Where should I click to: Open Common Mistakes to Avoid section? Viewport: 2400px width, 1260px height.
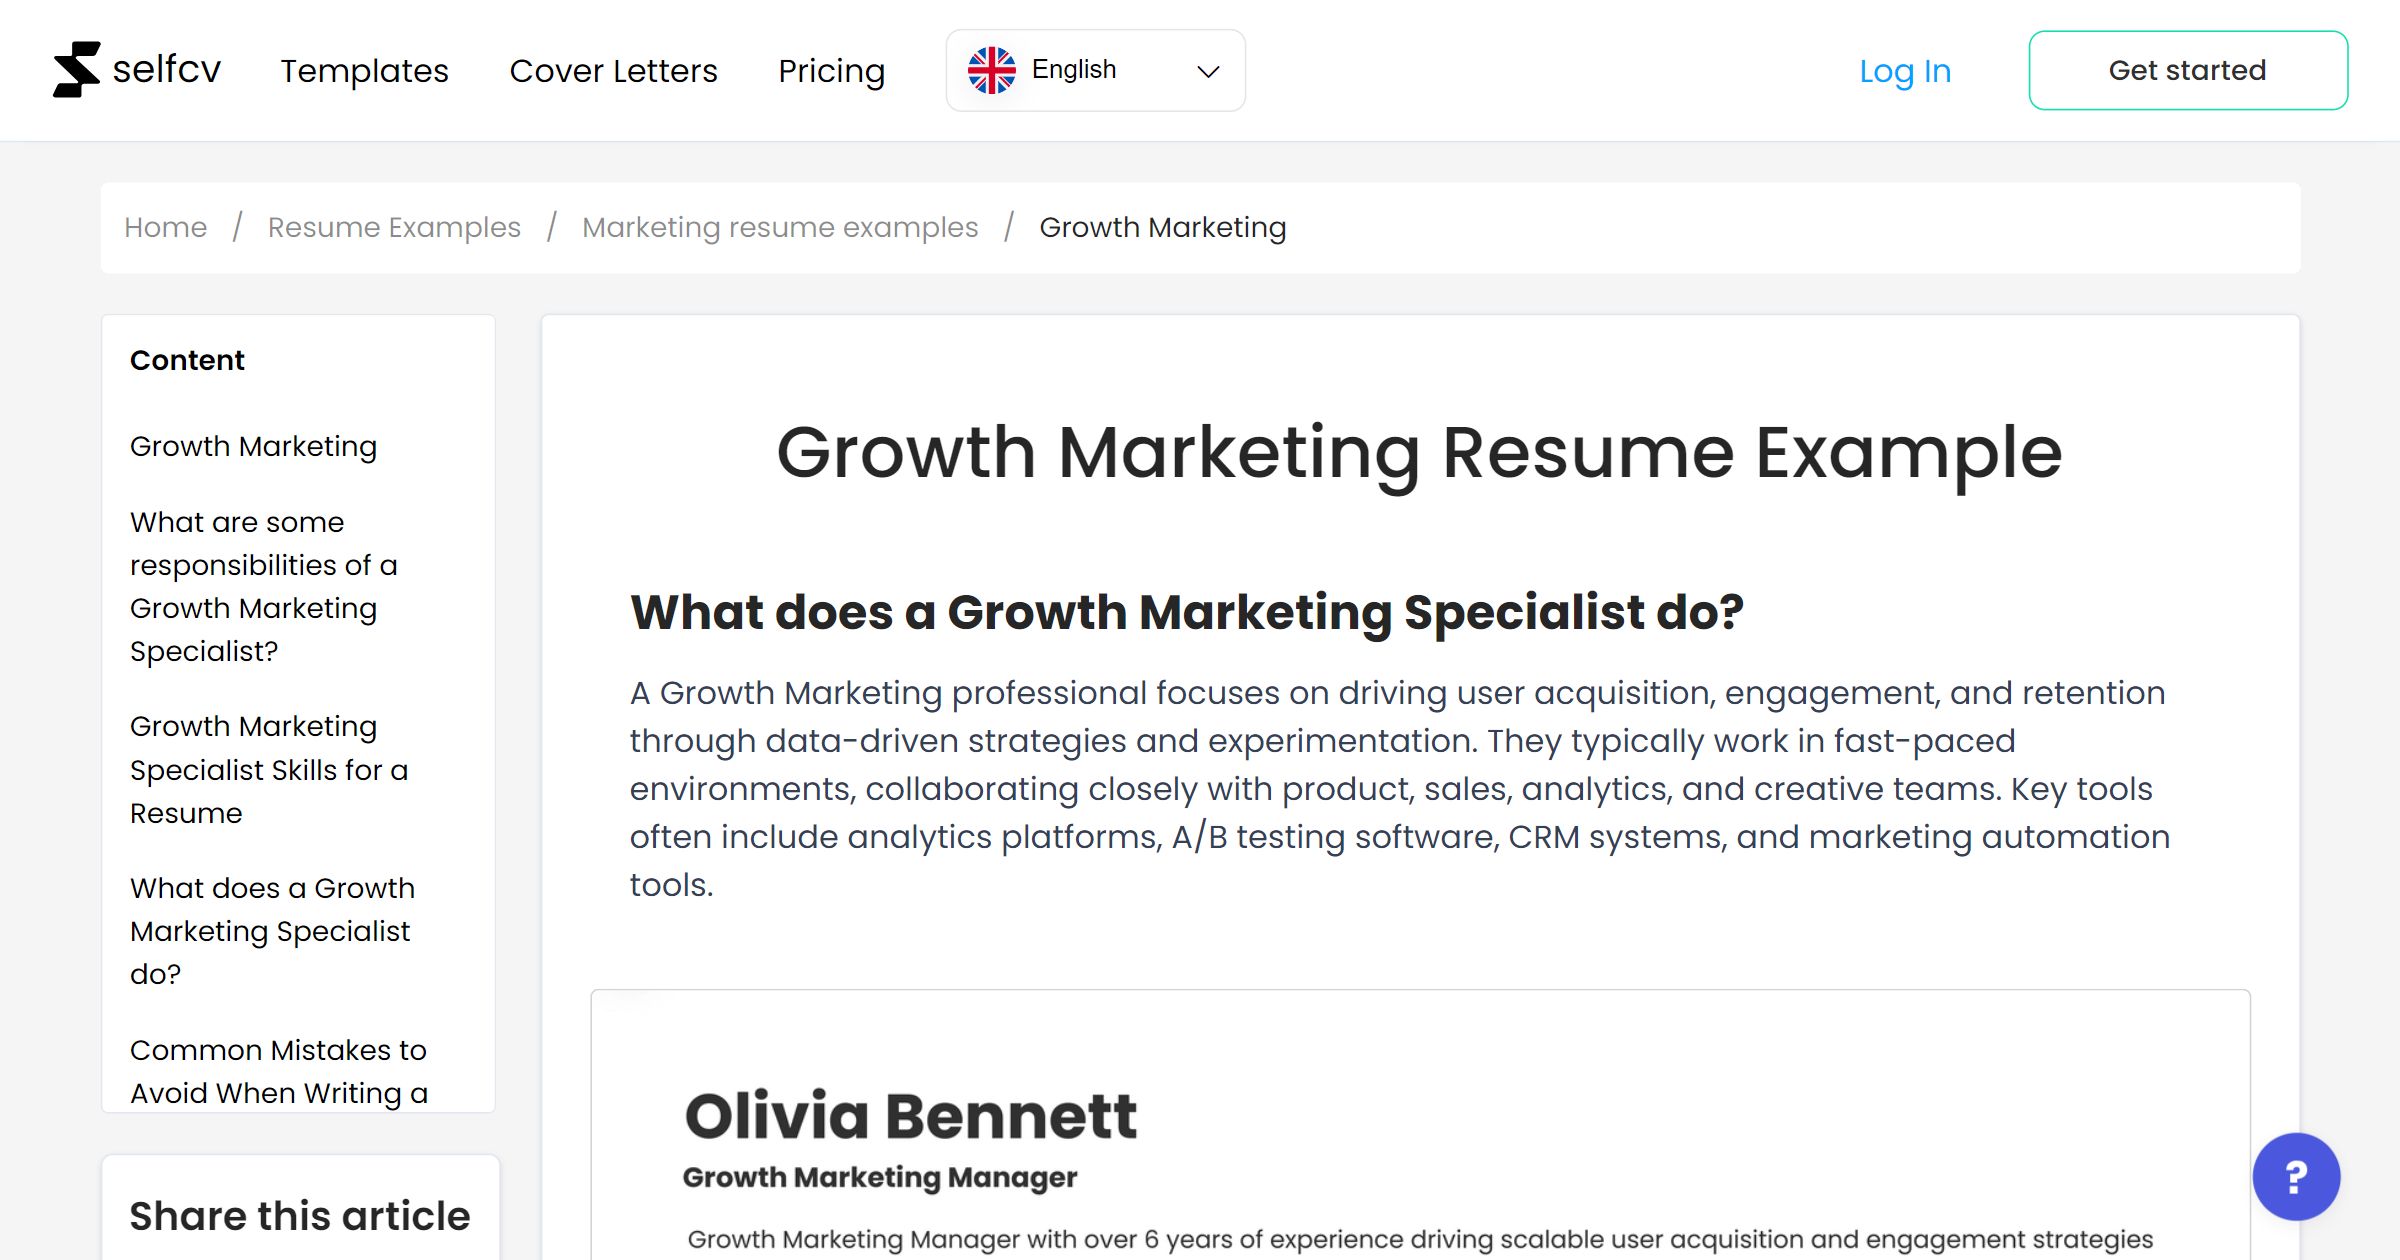tap(278, 1071)
